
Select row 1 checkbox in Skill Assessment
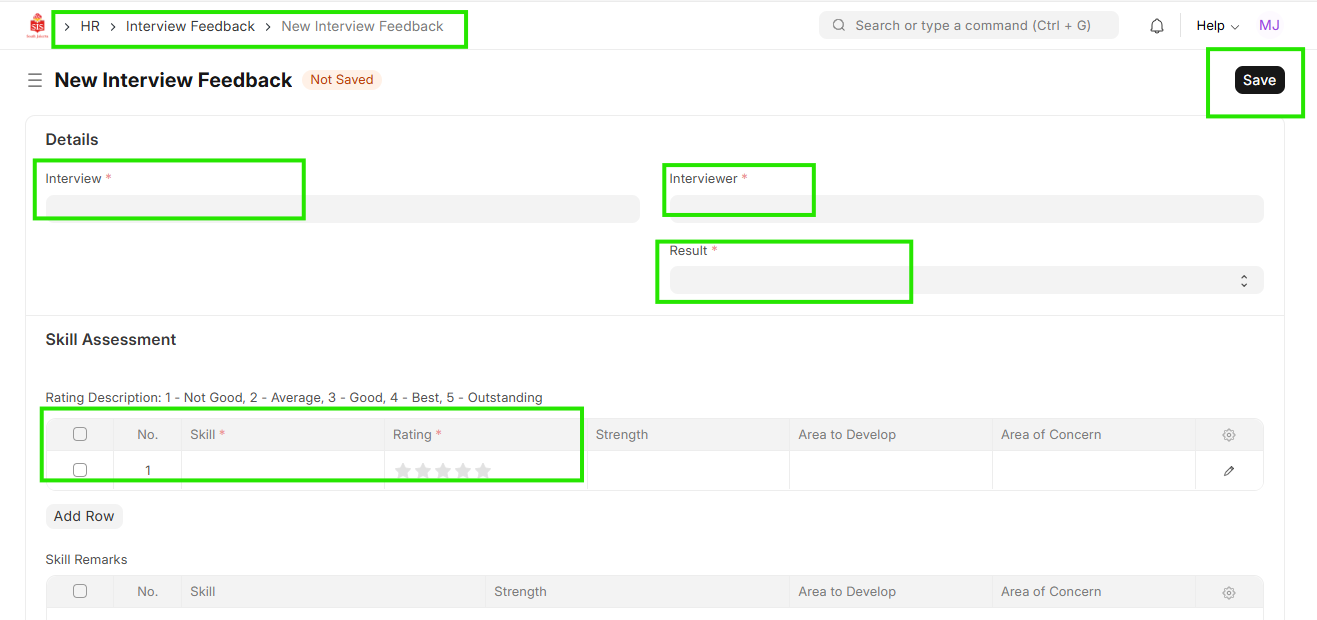coord(80,470)
